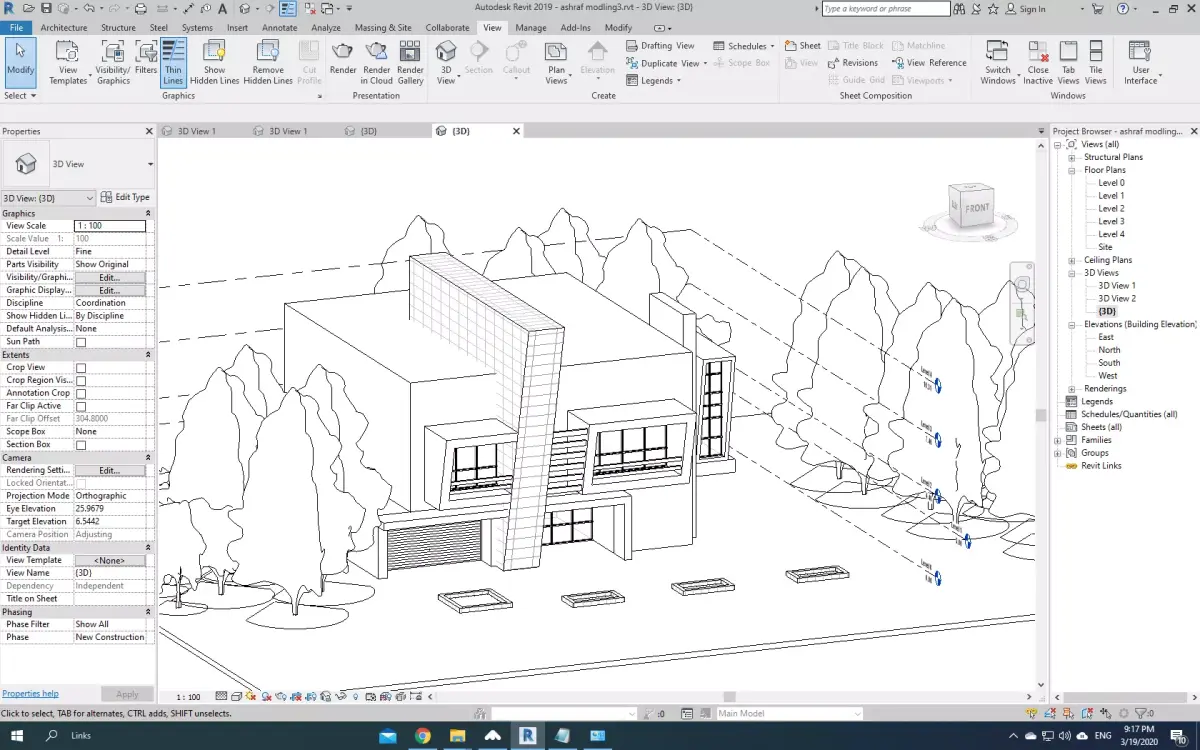Open Level 2 floor plan
The width and height of the screenshot is (1200, 750).
pos(1111,208)
